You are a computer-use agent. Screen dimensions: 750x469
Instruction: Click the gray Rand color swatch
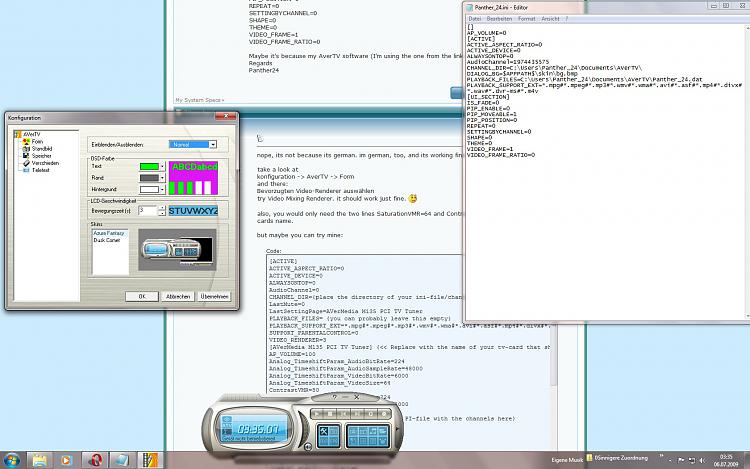(x=149, y=178)
